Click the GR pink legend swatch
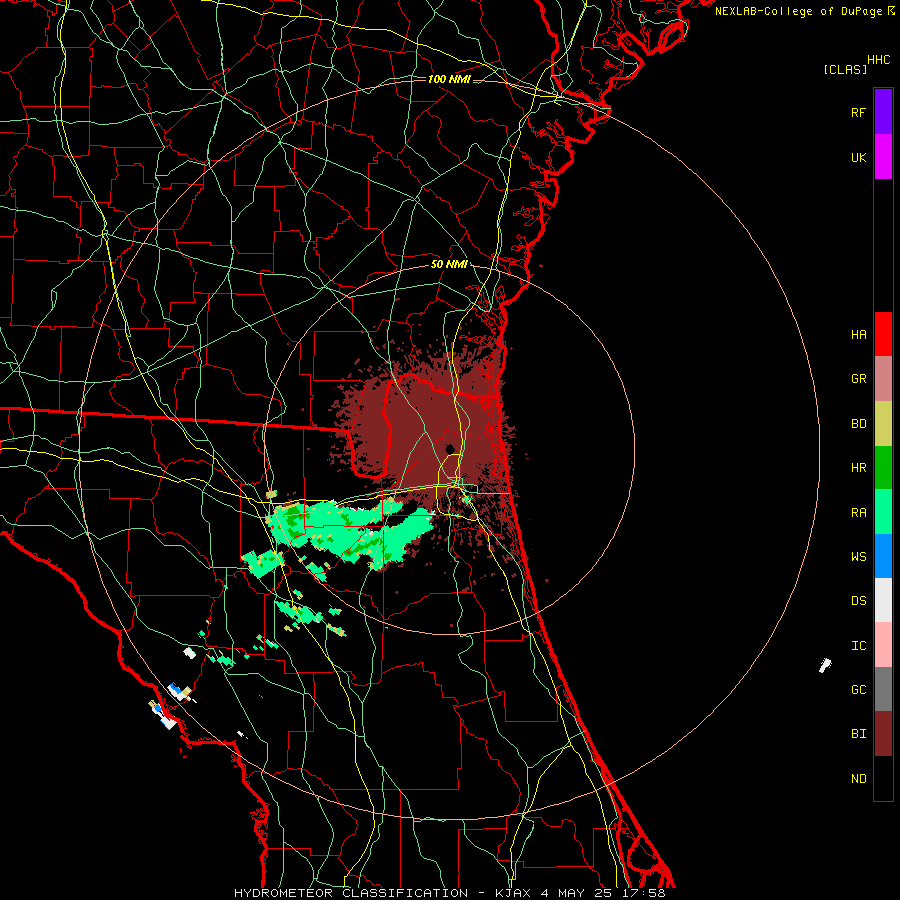This screenshot has height=900, width=900. point(883,379)
